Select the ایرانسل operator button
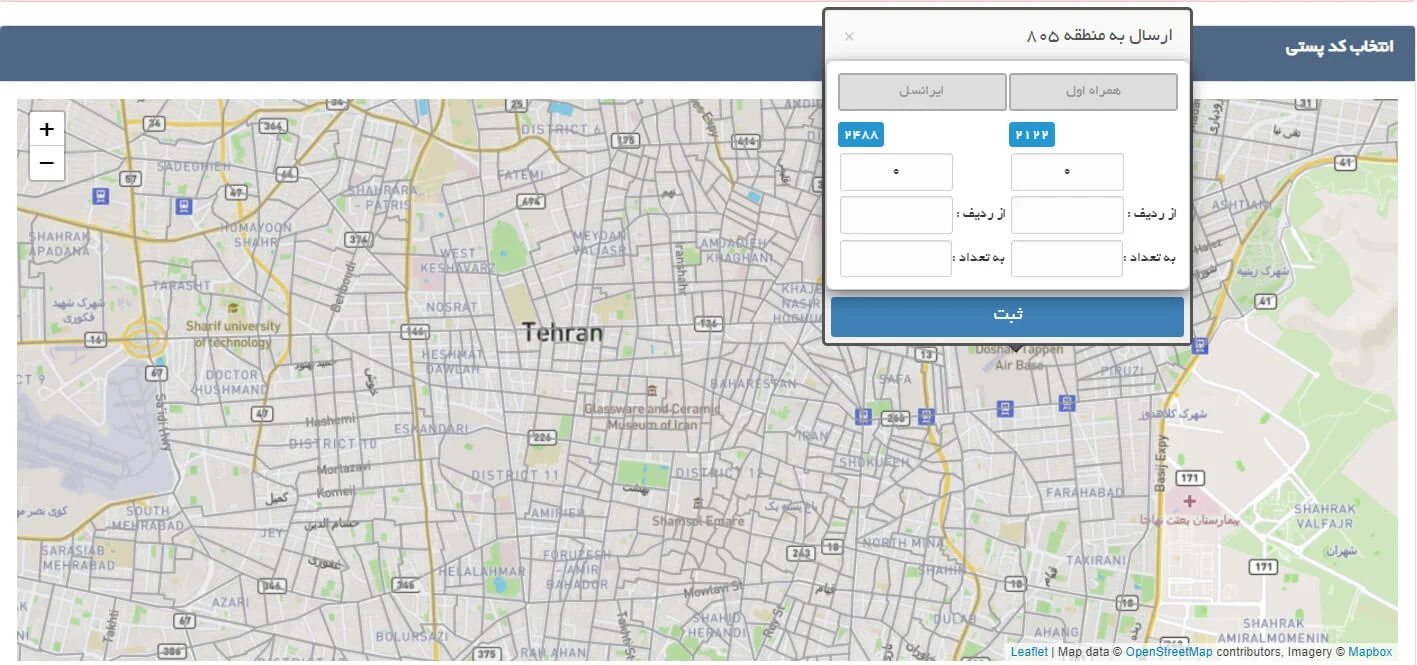The image size is (1417, 665). pyautogui.click(x=922, y=92)
